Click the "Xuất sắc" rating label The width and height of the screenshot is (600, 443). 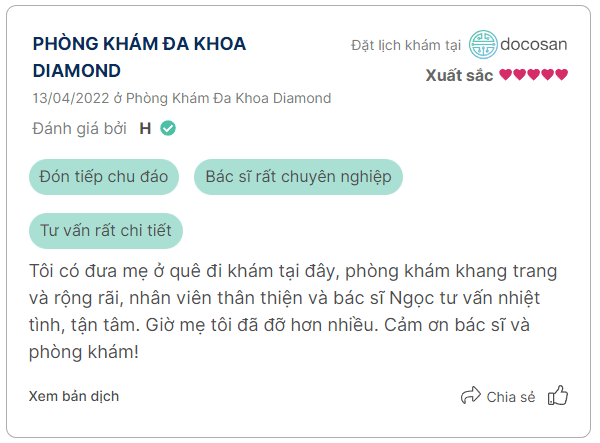[x=459, y=75]
